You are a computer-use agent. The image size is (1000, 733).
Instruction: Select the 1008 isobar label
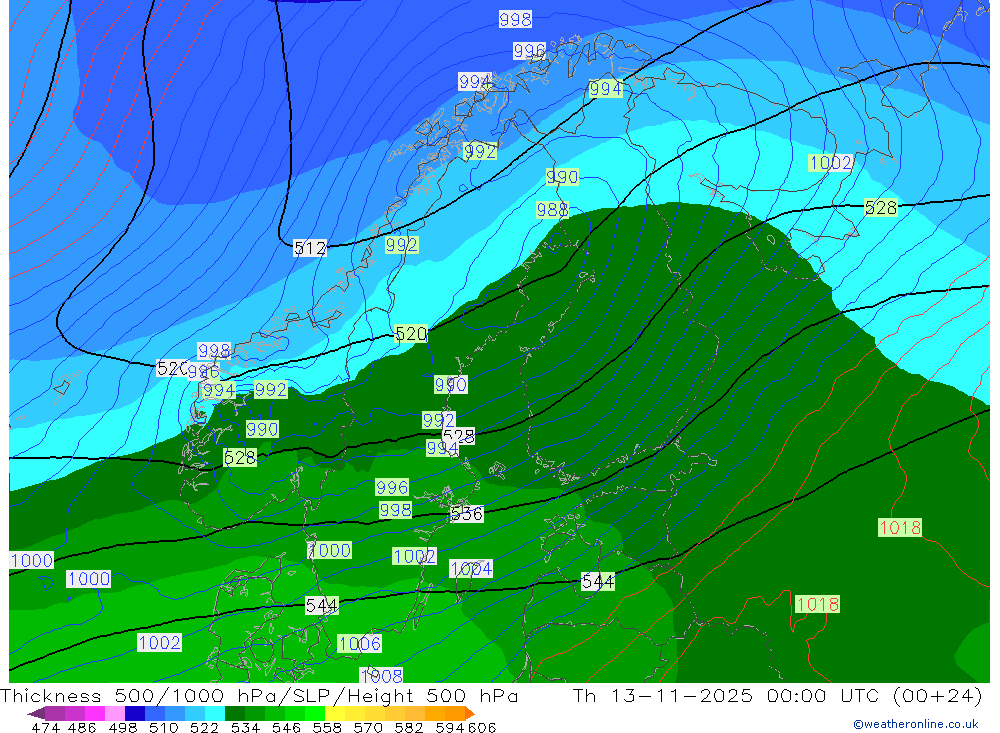tap(381, 676)
